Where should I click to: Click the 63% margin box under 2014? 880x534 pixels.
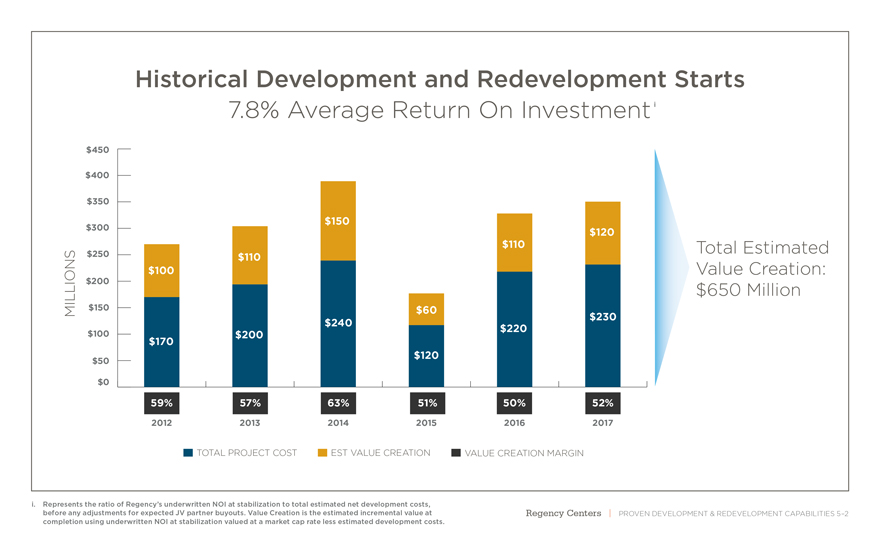coord(338,403)
